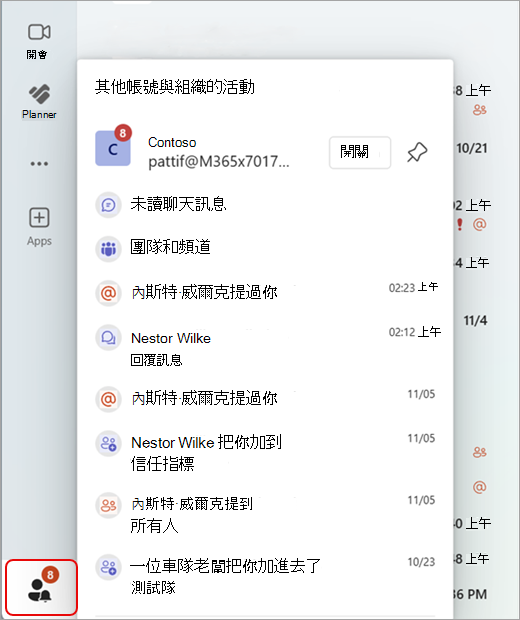Open Apps plus icon in sidebar
The image size is (520, 620).
39,217
